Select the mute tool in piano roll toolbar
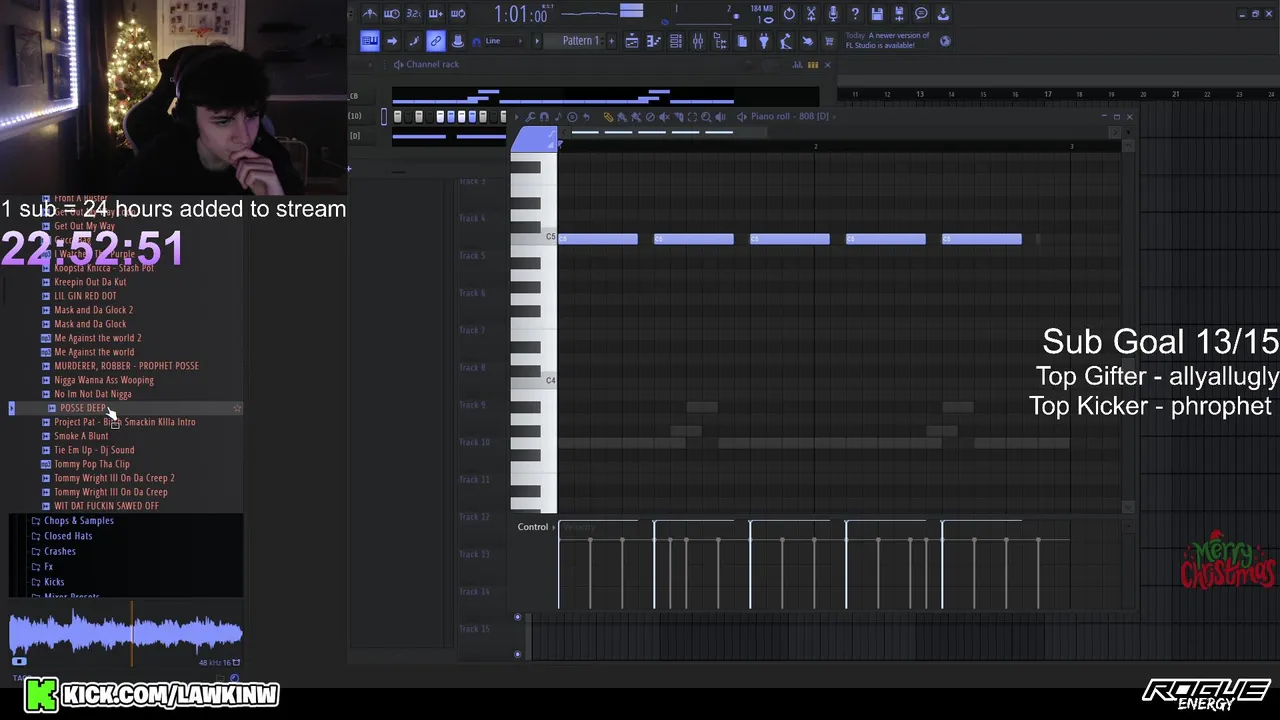1280x720 pixels. point(664,117)
